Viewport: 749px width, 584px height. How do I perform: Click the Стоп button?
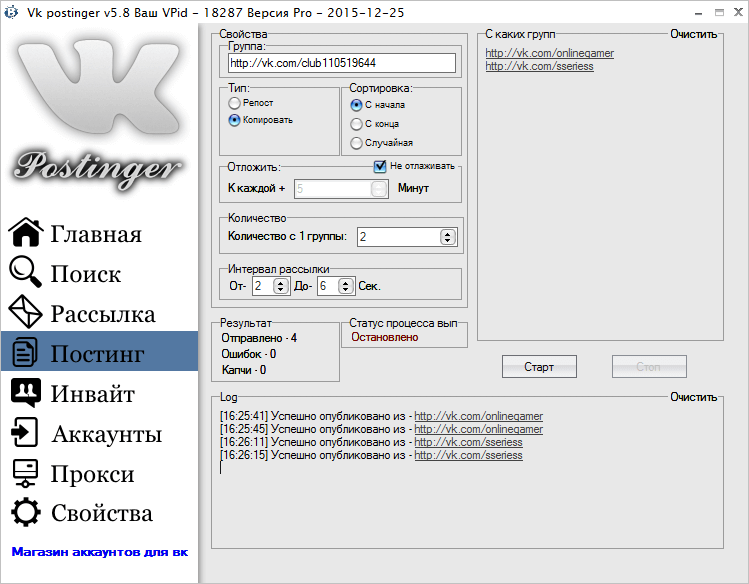tap(649, 367)
